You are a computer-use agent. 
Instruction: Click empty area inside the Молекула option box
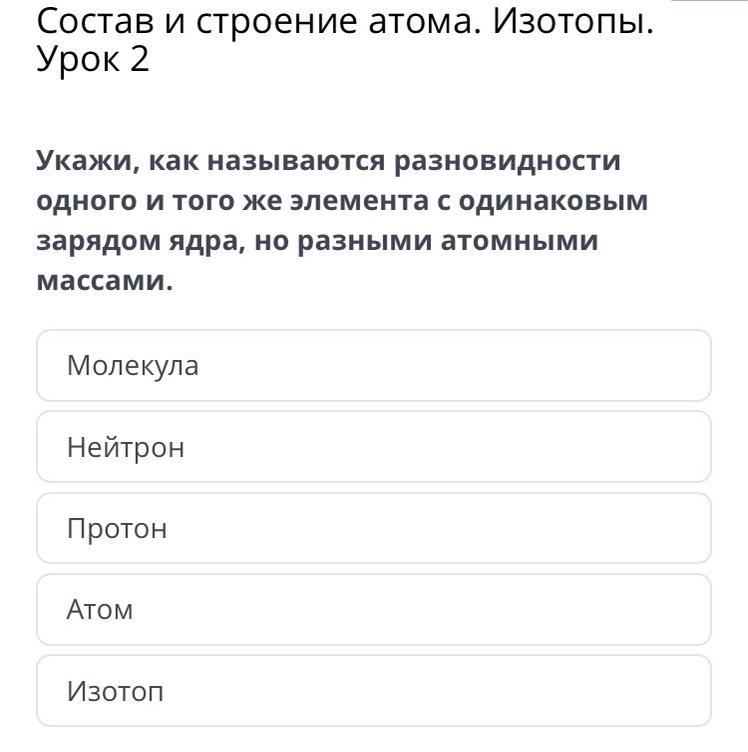coord(456,365)
